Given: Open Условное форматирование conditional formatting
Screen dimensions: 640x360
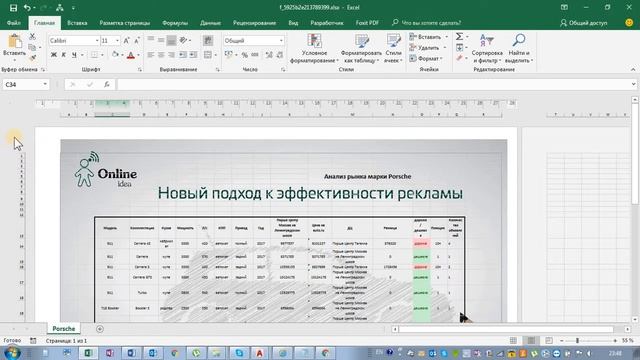Looking at the screenshot, I should [314, 49].
